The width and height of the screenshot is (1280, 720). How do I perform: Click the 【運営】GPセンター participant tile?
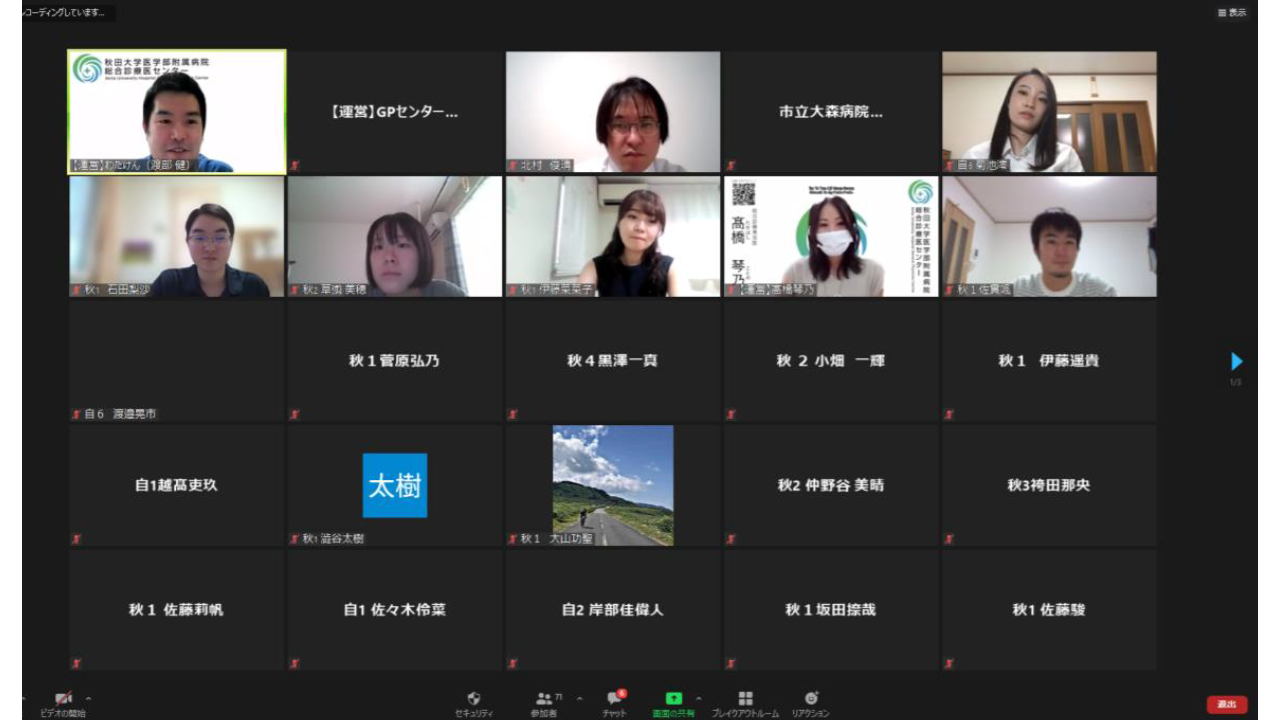pyautogui.click(x=394, y=112)
